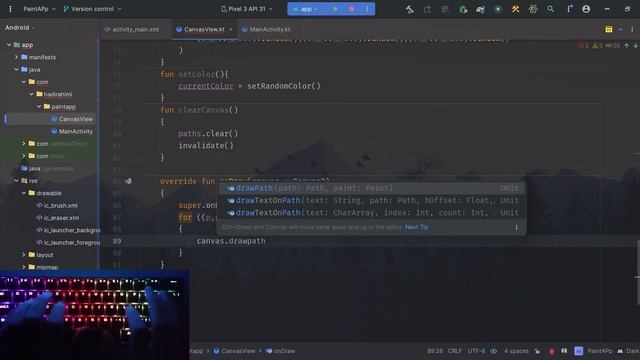Image resolution: width=640 pixels, height=360 pixels.
Task: Click onDraw in breadcrumb bar
Action: tap(280, 351)
